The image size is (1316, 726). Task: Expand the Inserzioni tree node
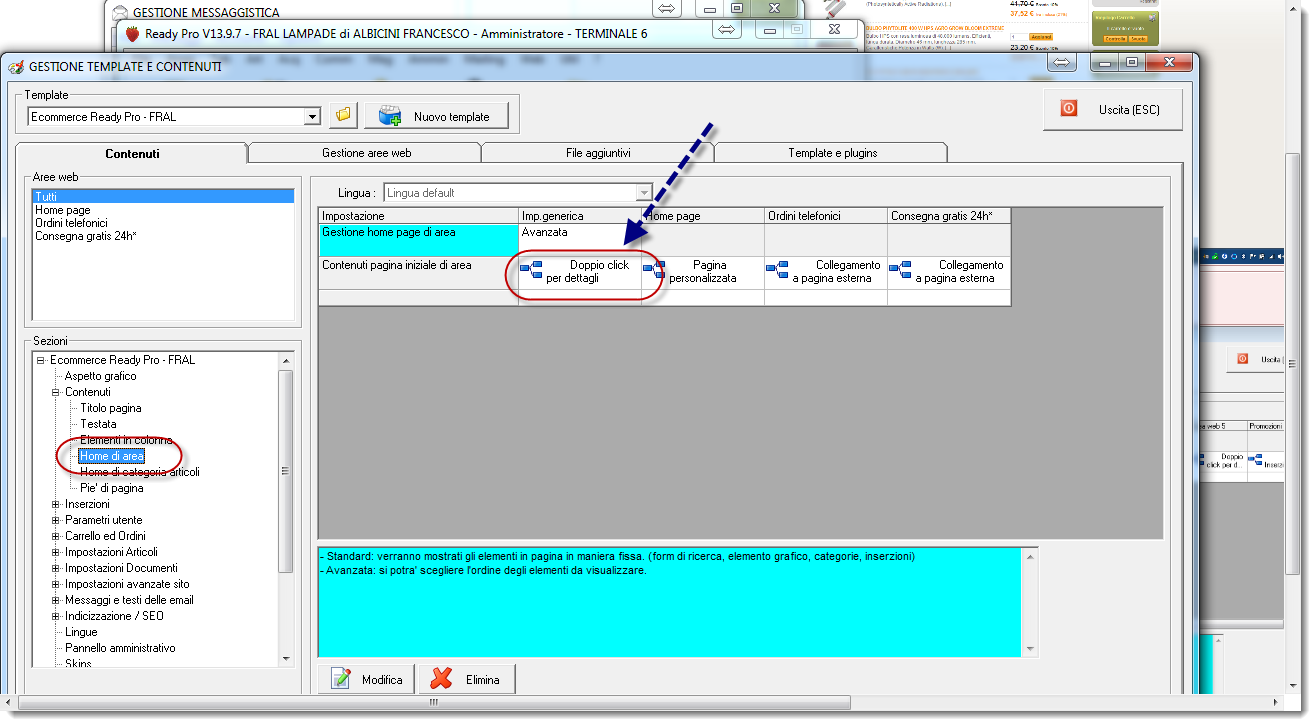point(57,504)
